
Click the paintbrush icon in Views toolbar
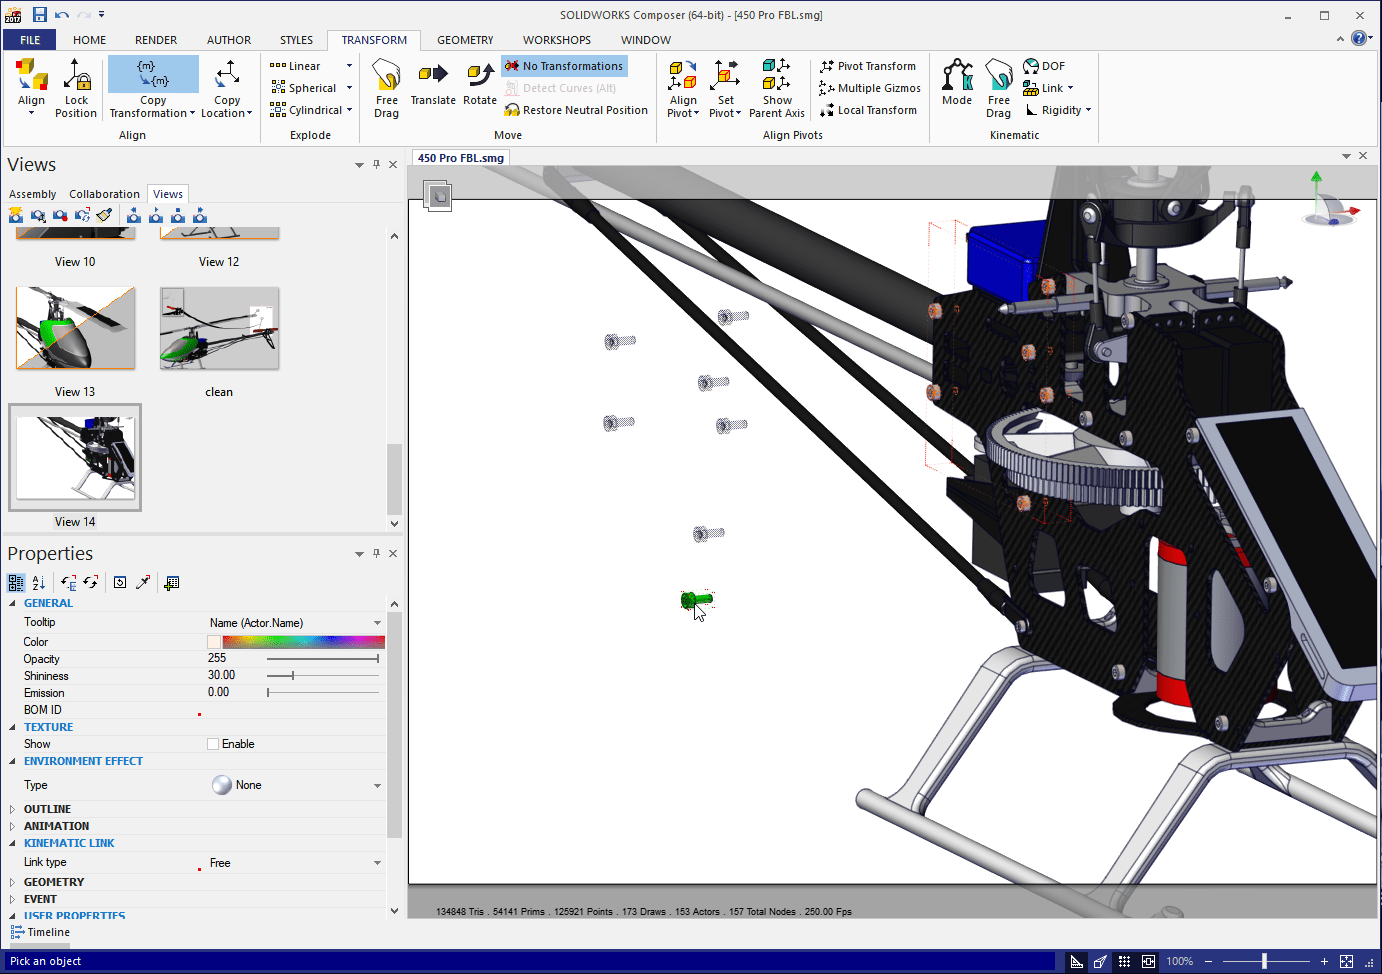pos(104,215)
